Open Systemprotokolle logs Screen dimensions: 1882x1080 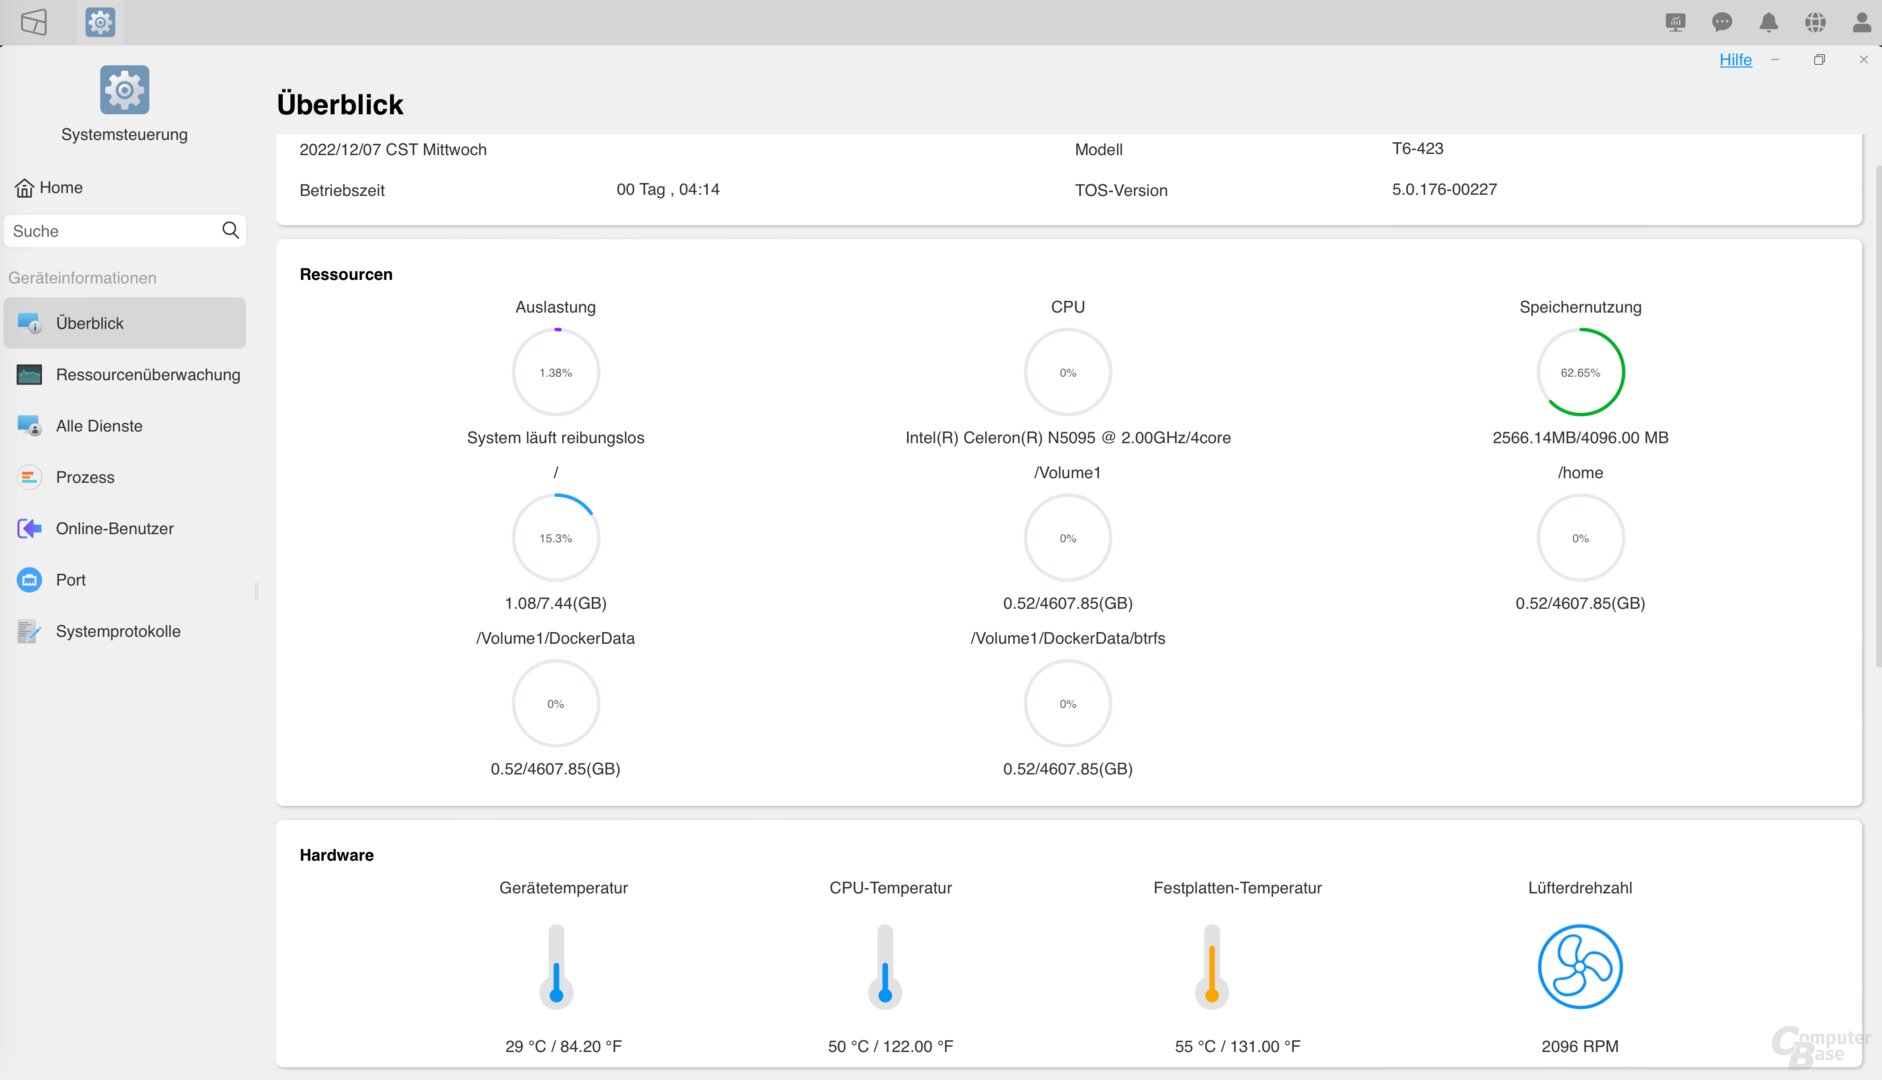[118, 632]
